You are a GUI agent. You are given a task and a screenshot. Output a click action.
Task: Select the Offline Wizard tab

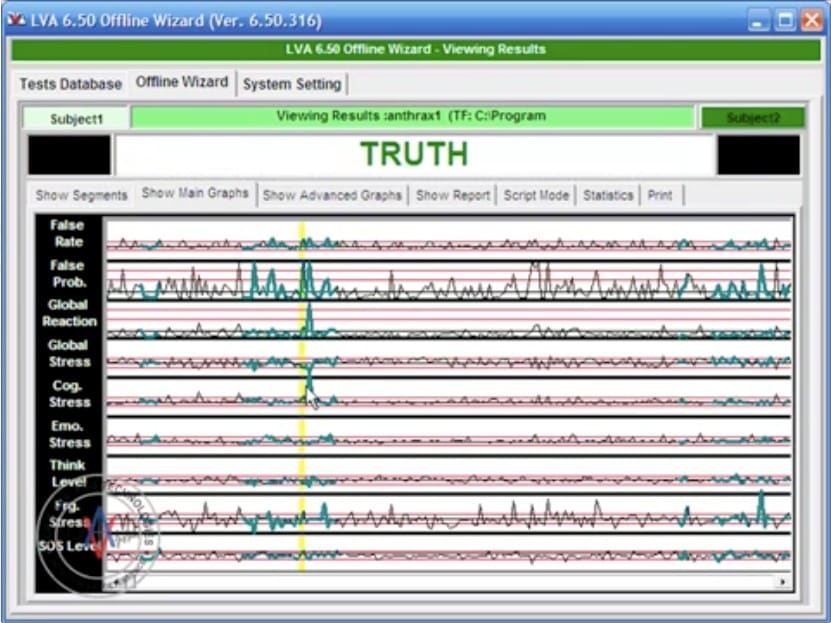tap(182, 82)
